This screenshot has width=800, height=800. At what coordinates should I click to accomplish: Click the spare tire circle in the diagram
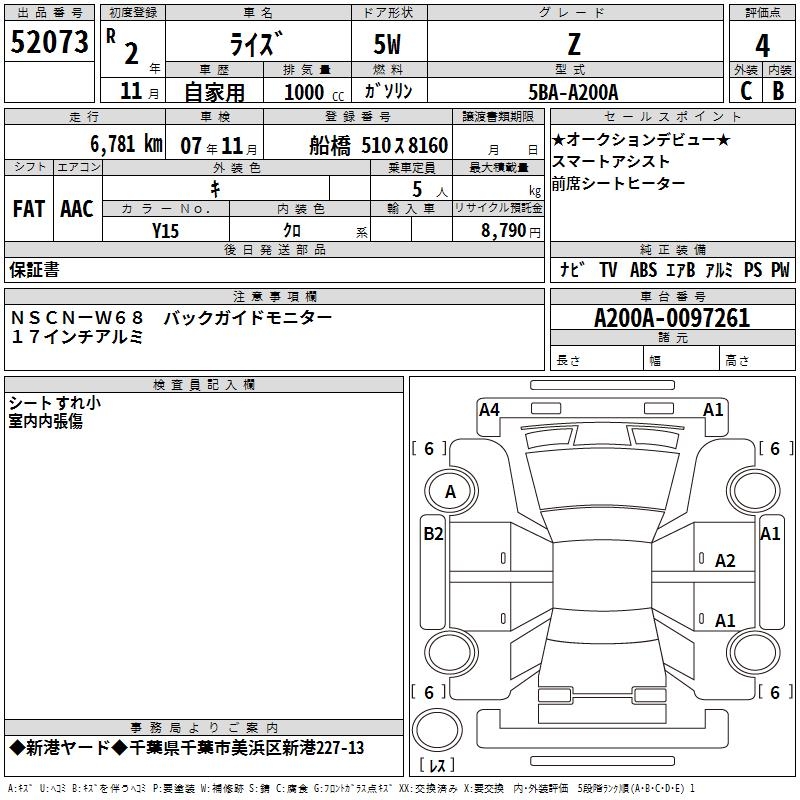[437, 728]
